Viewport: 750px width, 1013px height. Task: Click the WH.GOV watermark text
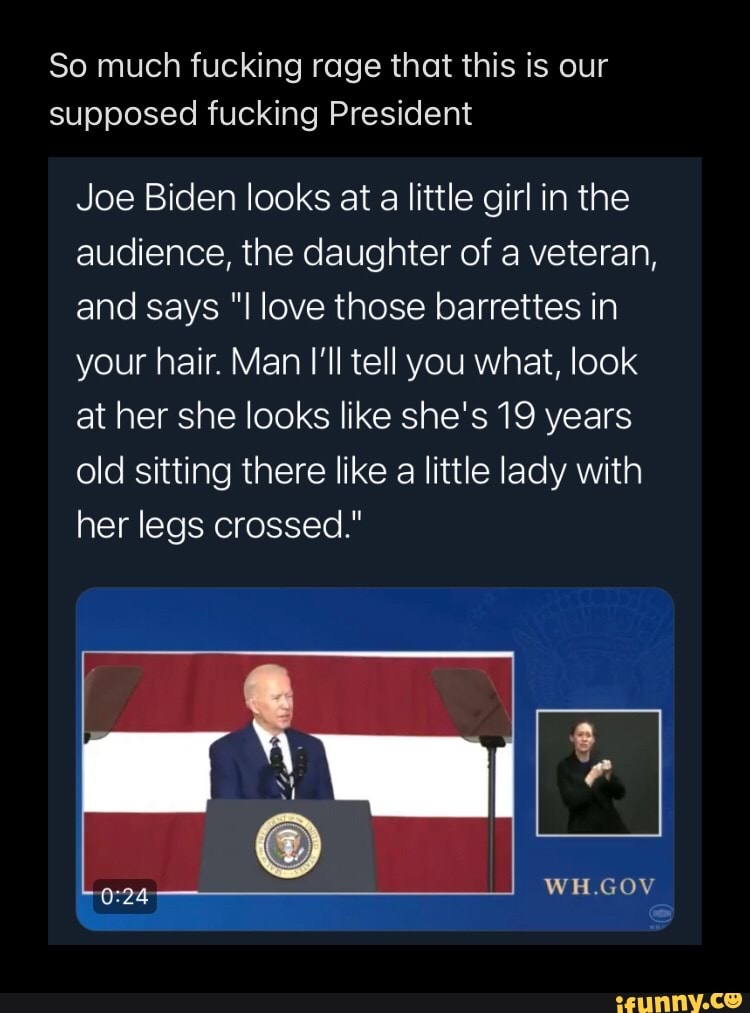(x=599, y=885)
